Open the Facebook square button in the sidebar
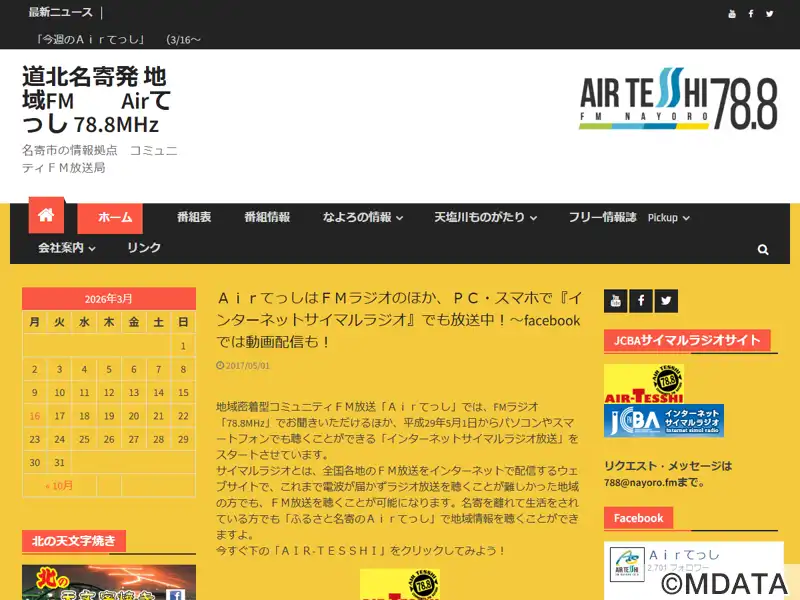This screenshot has width=800, height=600. click(641, 301)
